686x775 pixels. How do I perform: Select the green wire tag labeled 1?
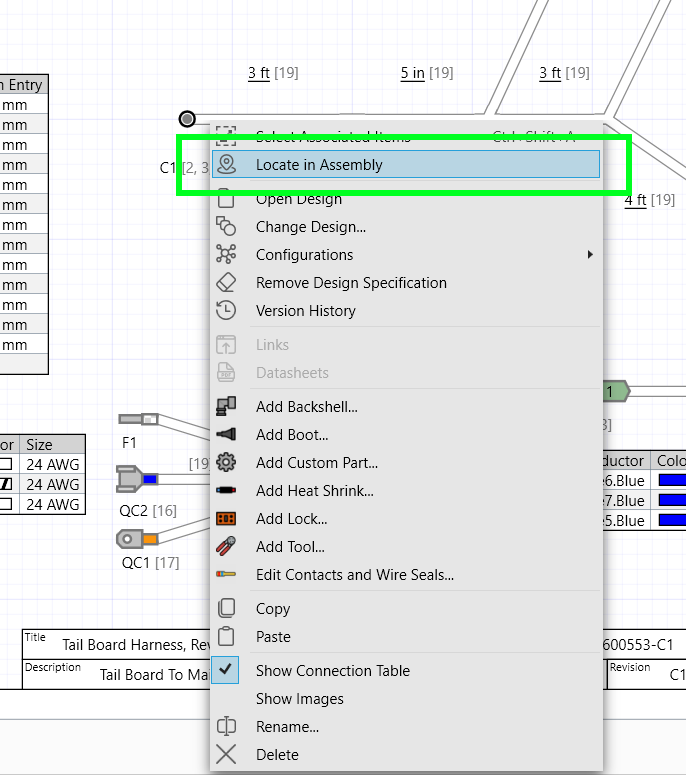(616, 391)
